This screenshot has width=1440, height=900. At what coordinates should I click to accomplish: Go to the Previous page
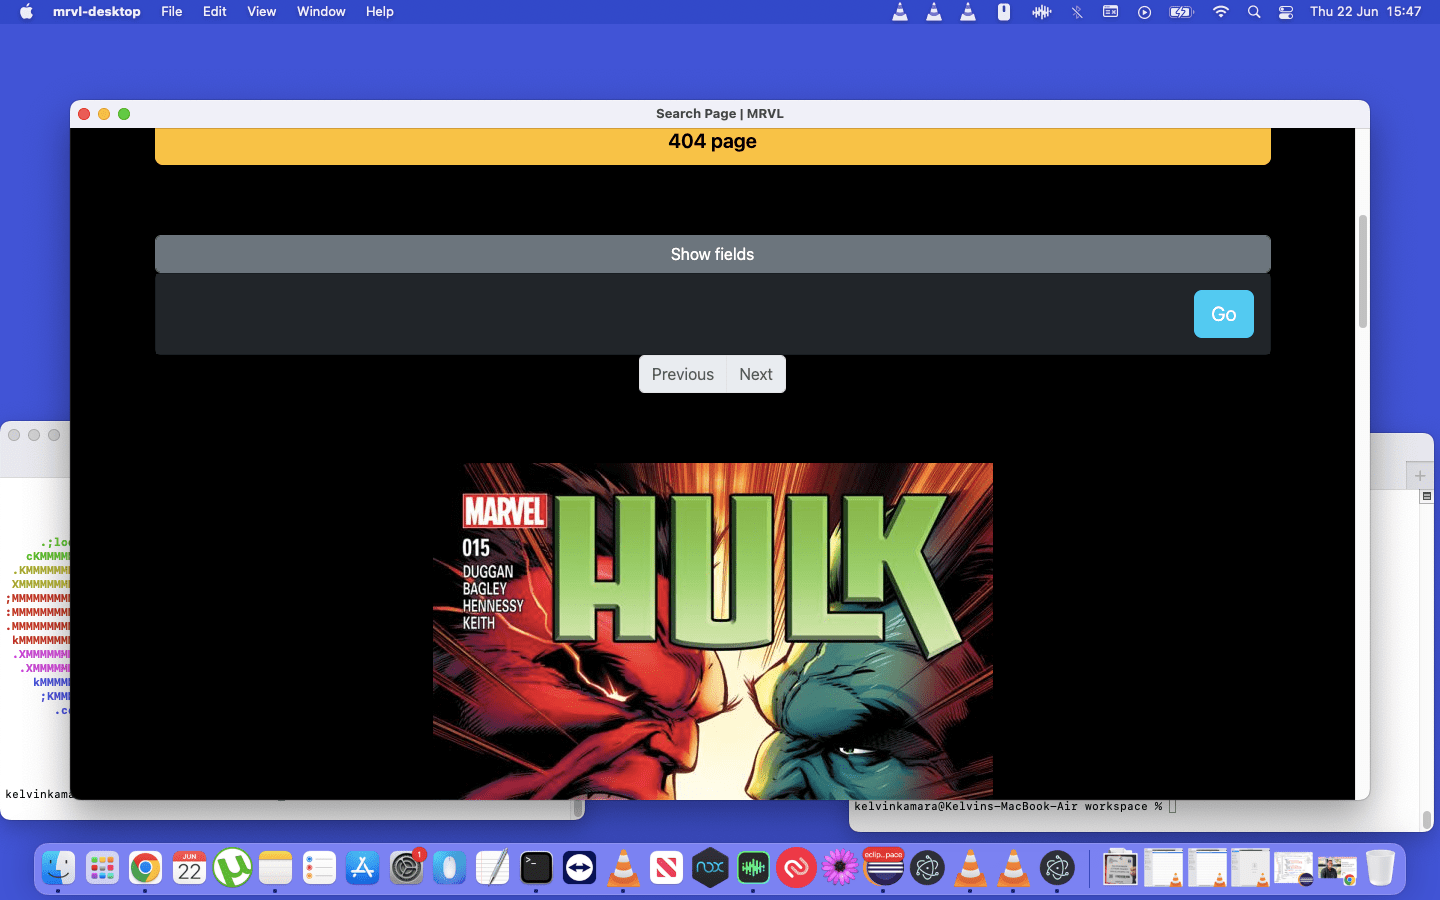click(683, 374)
